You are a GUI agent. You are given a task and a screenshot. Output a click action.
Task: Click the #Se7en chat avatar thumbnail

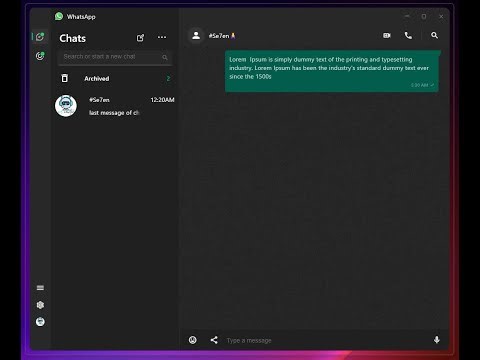coord(66,106)
